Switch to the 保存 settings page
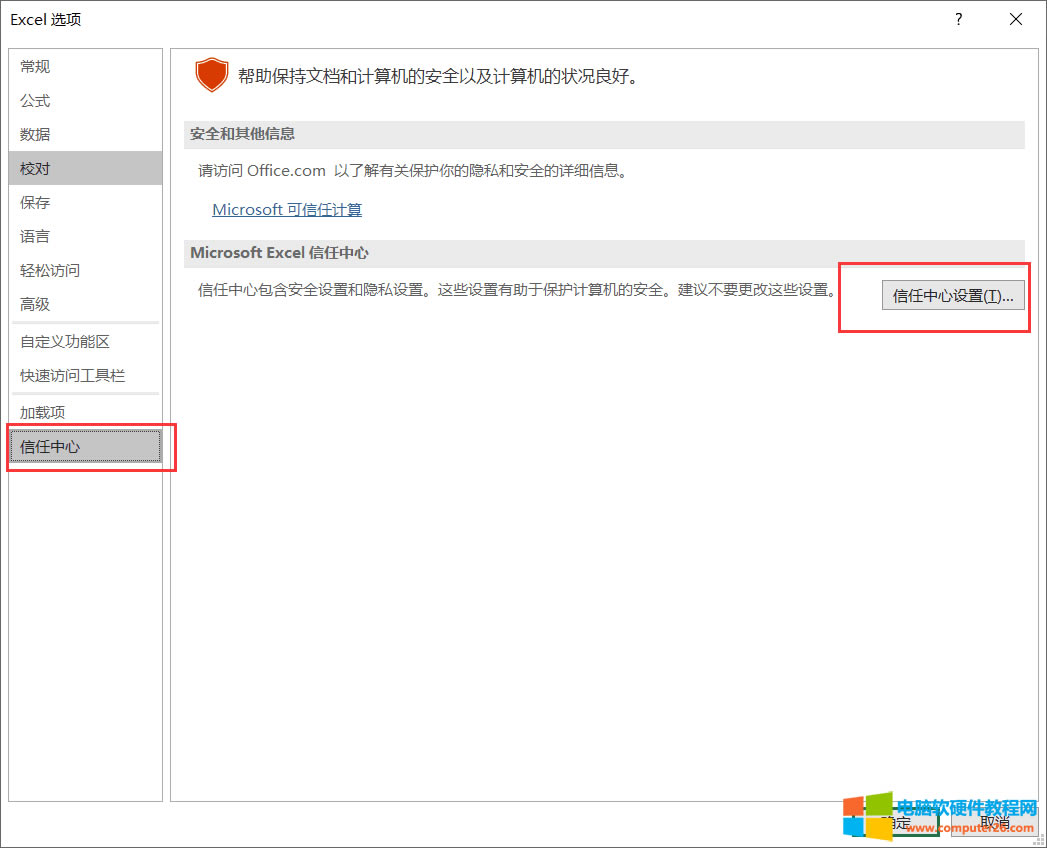 (x=34, y=202)
